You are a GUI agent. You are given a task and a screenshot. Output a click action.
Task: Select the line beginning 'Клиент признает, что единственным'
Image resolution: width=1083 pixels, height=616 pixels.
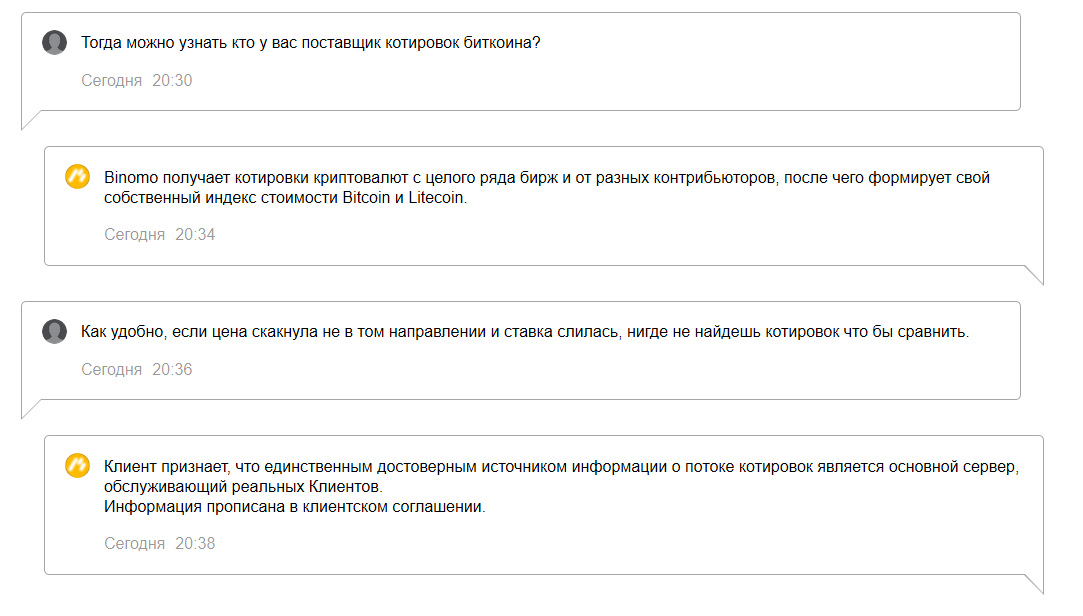(562, 467)
